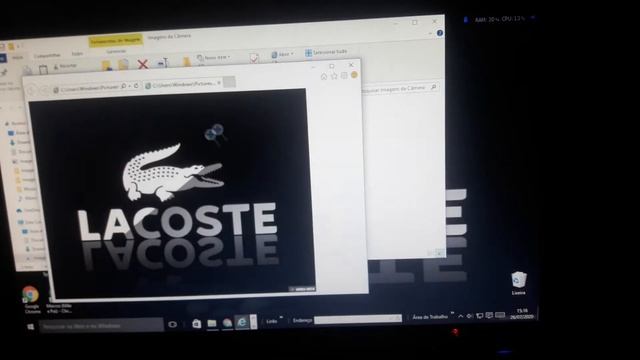This screenshot has height=360, width=640.
Task: Switch to the Chrome taskbar icon
Action: pos(227,323)
